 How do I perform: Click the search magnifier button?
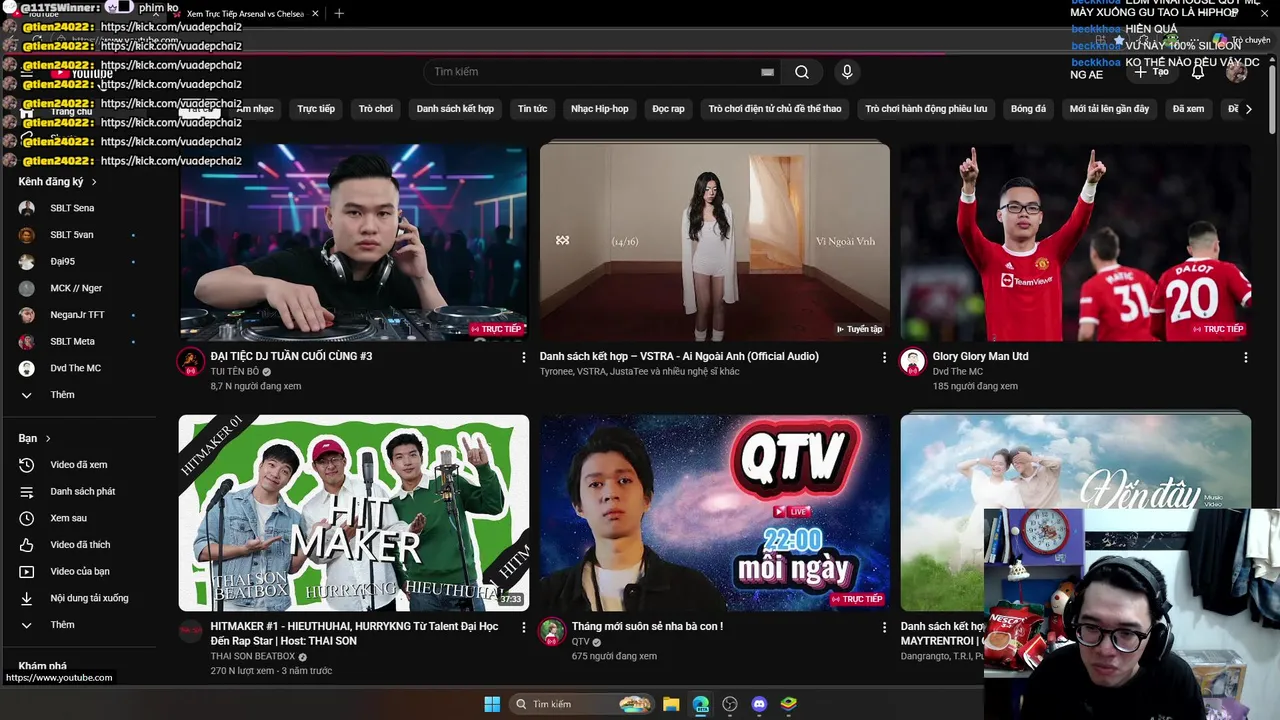[802, 72]
